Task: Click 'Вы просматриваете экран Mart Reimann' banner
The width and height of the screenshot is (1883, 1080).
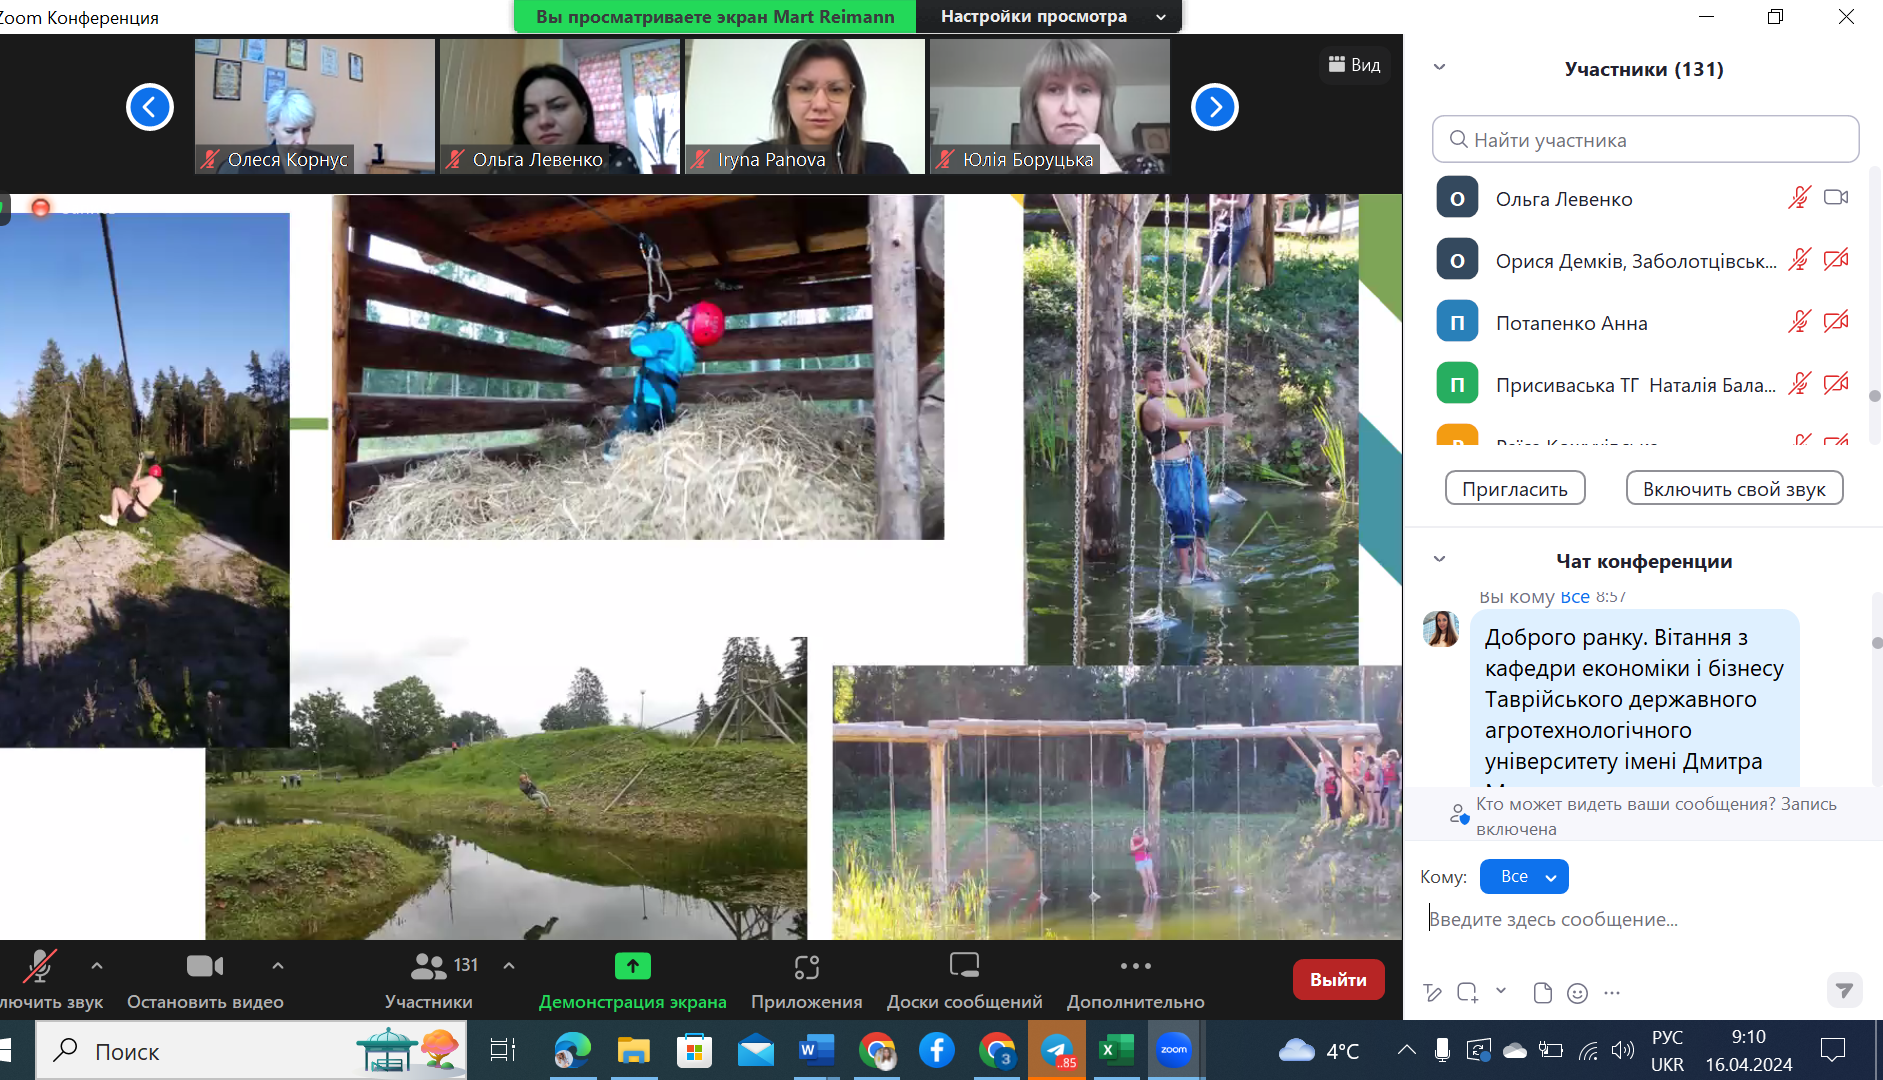Action: click(x=715, y=16)
